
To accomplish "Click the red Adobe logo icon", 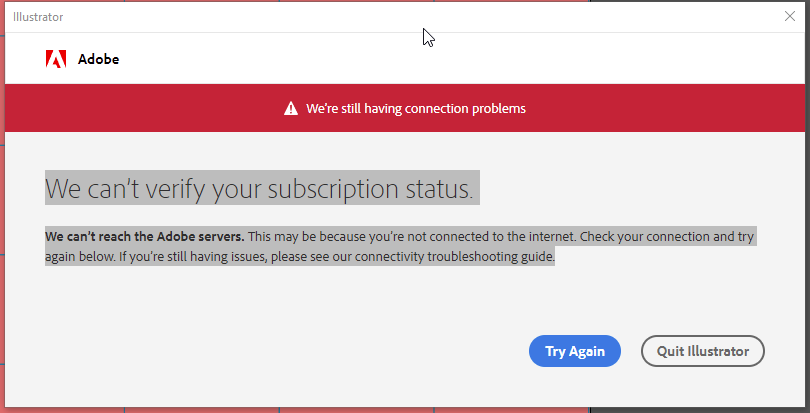I will tap(55, 59).
